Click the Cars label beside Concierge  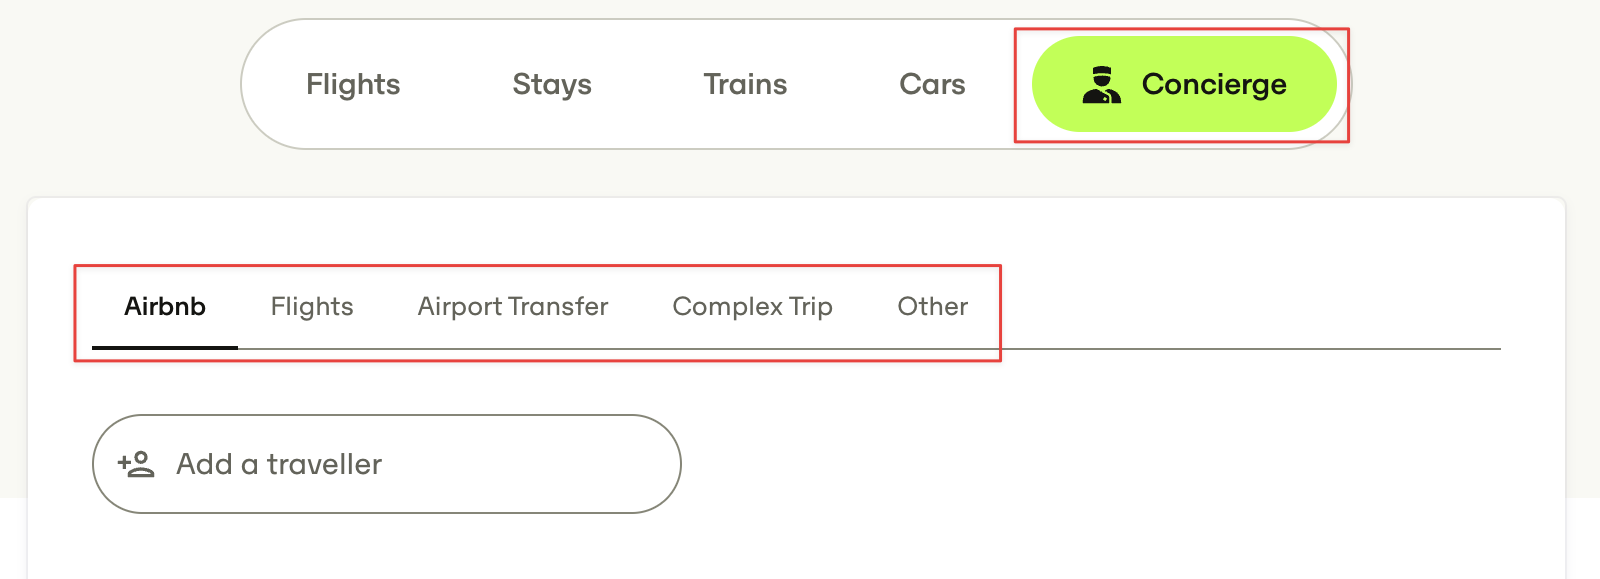click(x=932, y=84)
